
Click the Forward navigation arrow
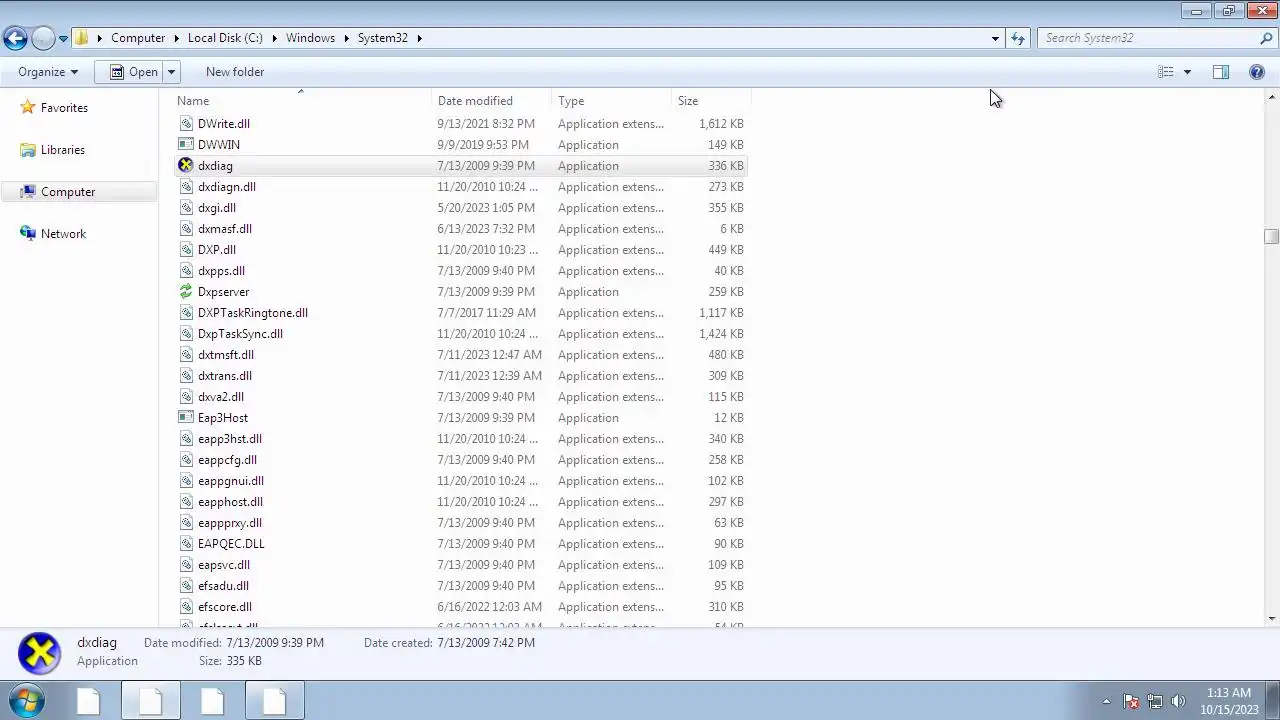tap(43, 38)
